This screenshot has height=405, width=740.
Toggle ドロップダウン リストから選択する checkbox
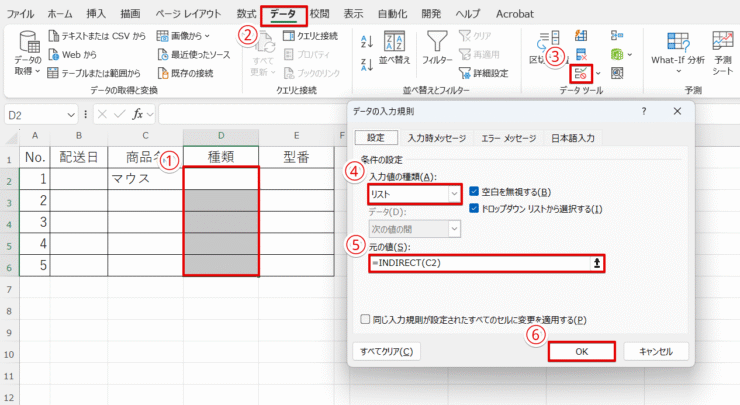[474, 208]
